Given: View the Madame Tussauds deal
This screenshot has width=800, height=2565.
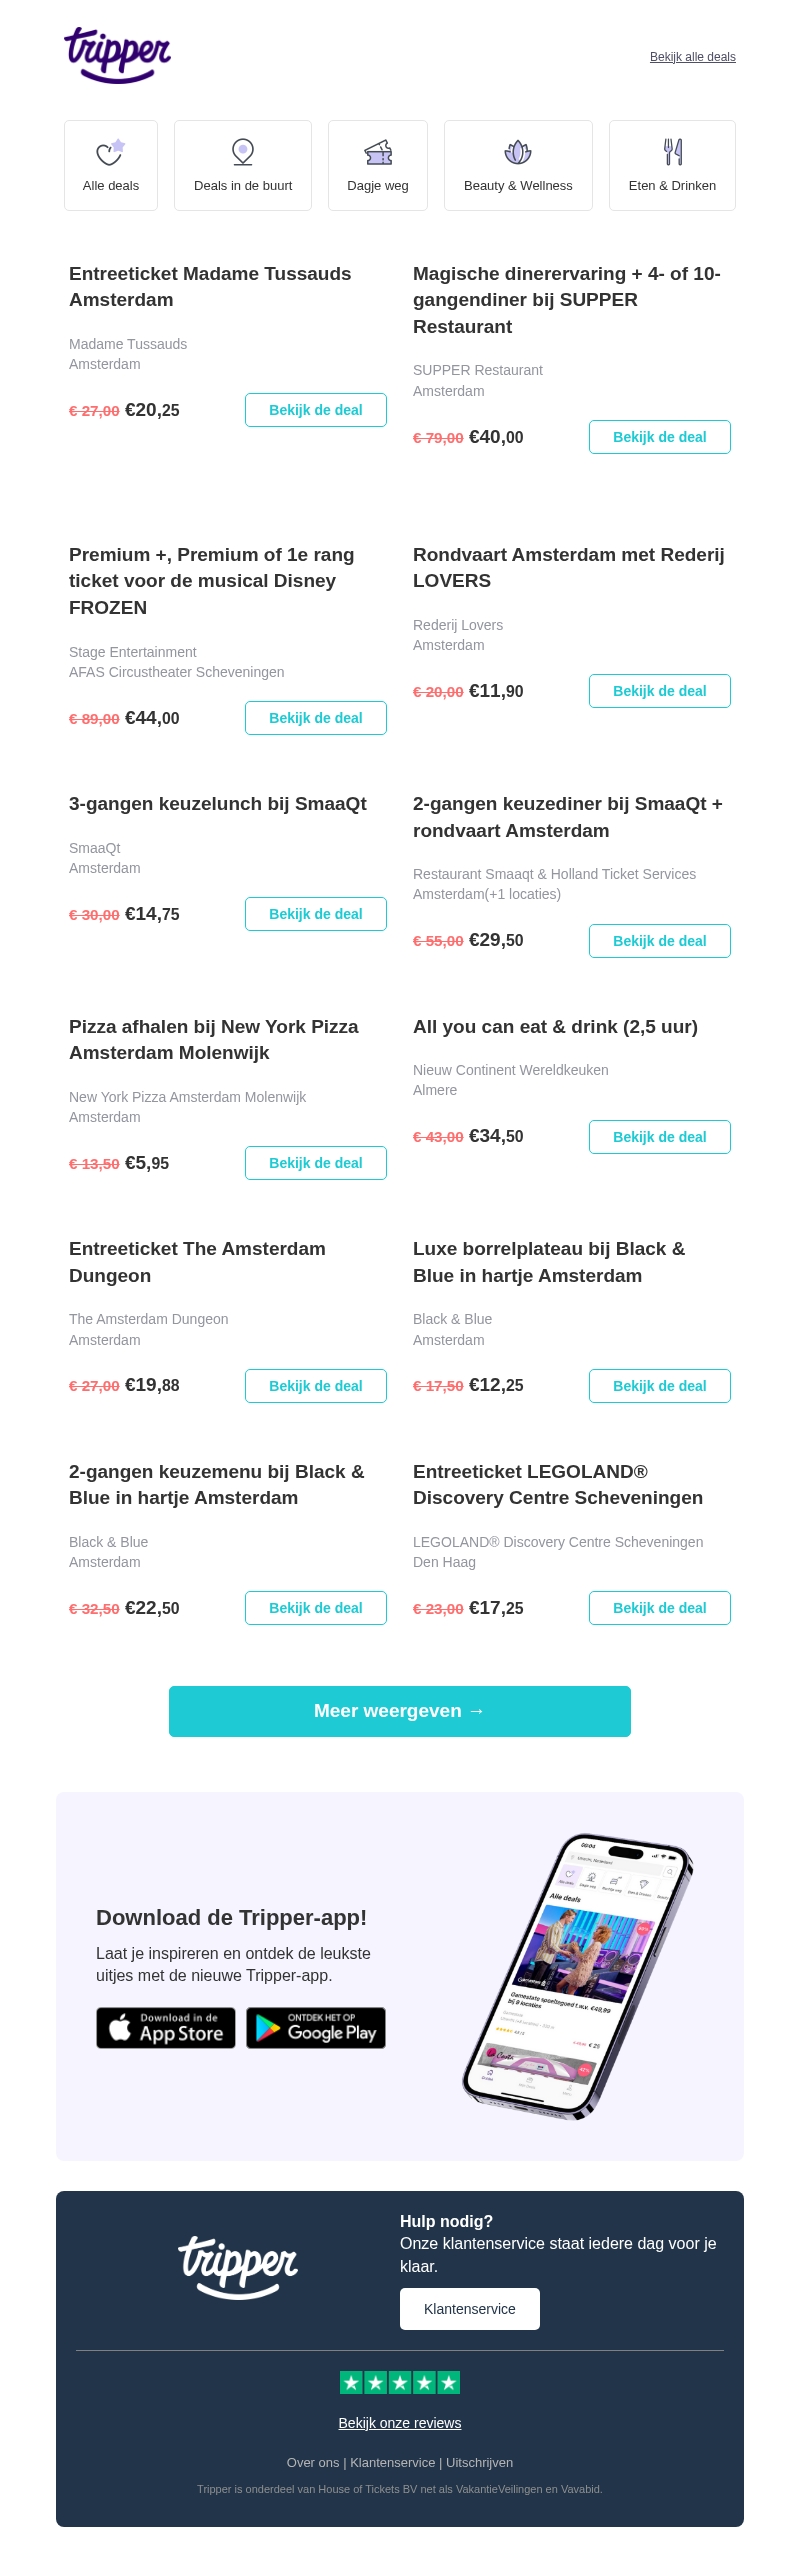Looking at the screenshot, I should [x=316, y=410].
